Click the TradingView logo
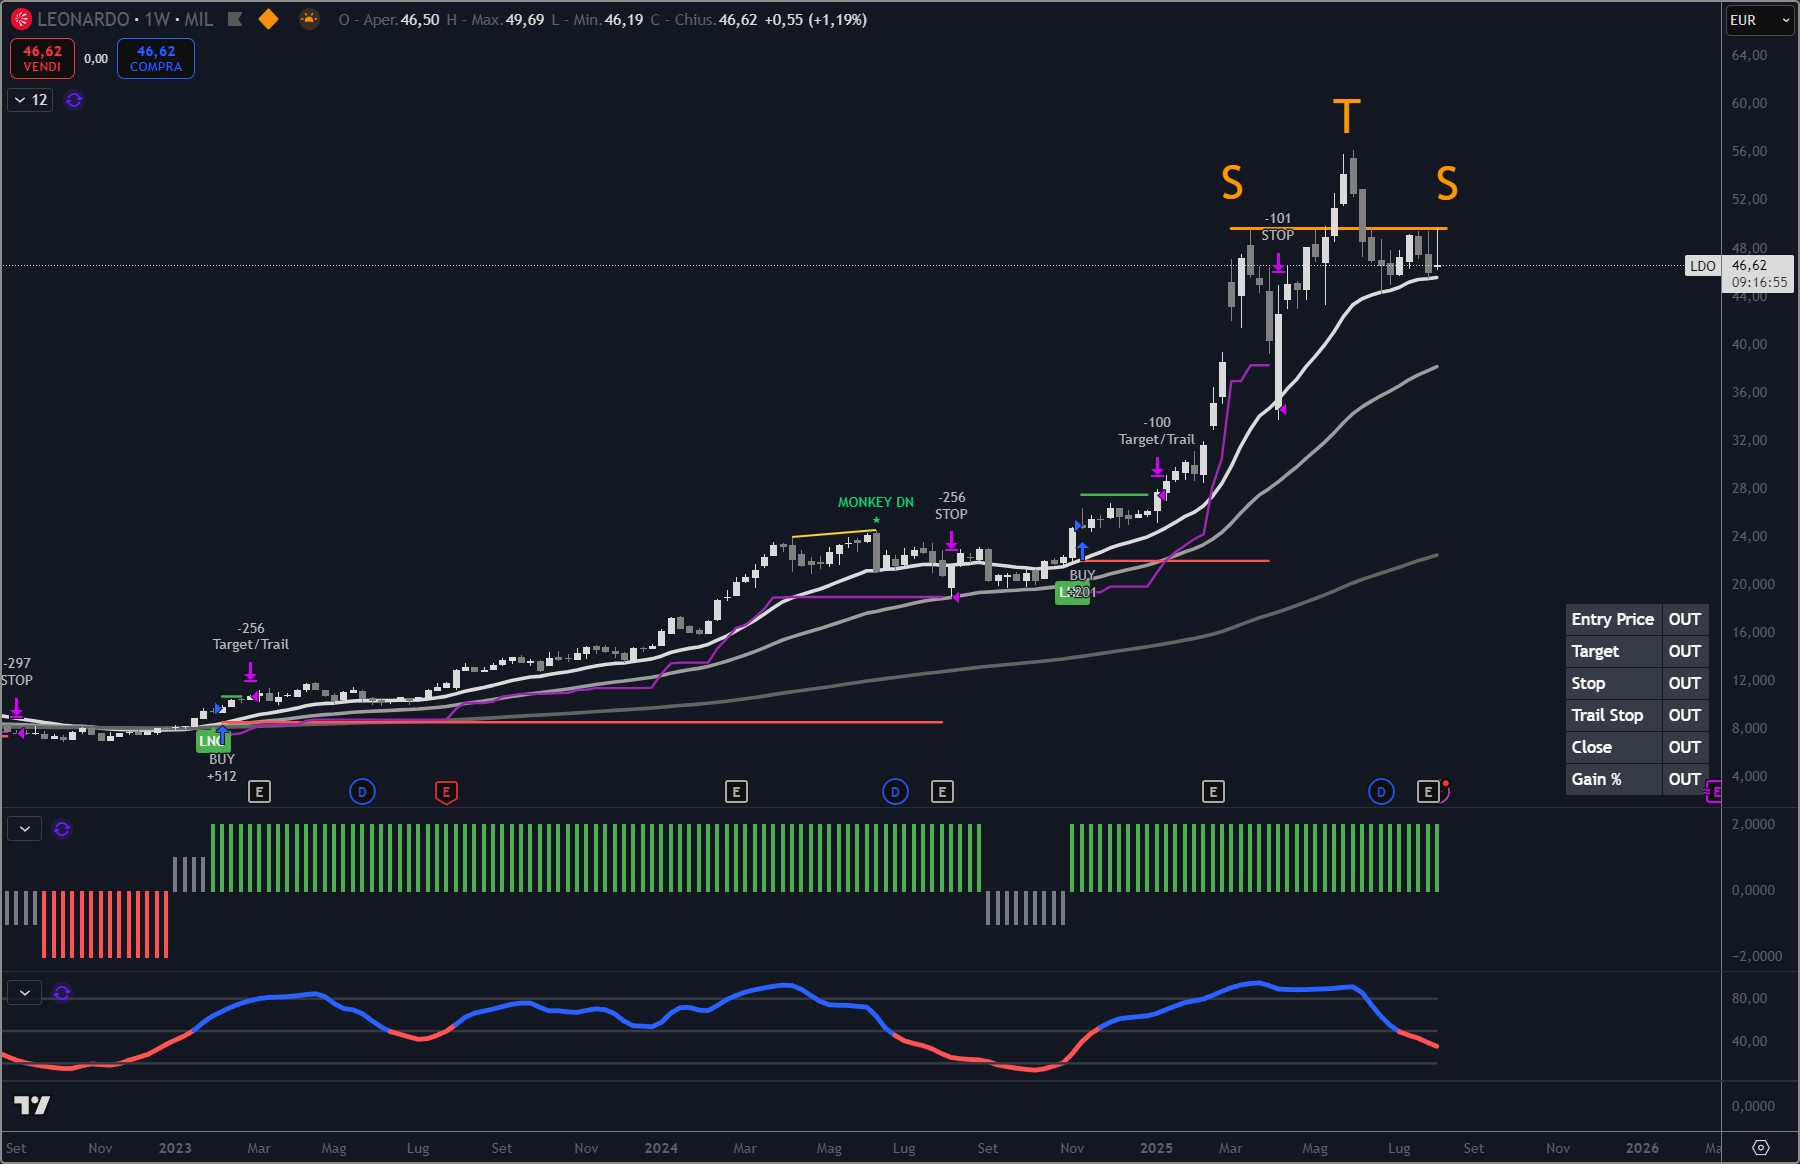This screenshot has width=1800, height=1164. [x=32, y=1105]
